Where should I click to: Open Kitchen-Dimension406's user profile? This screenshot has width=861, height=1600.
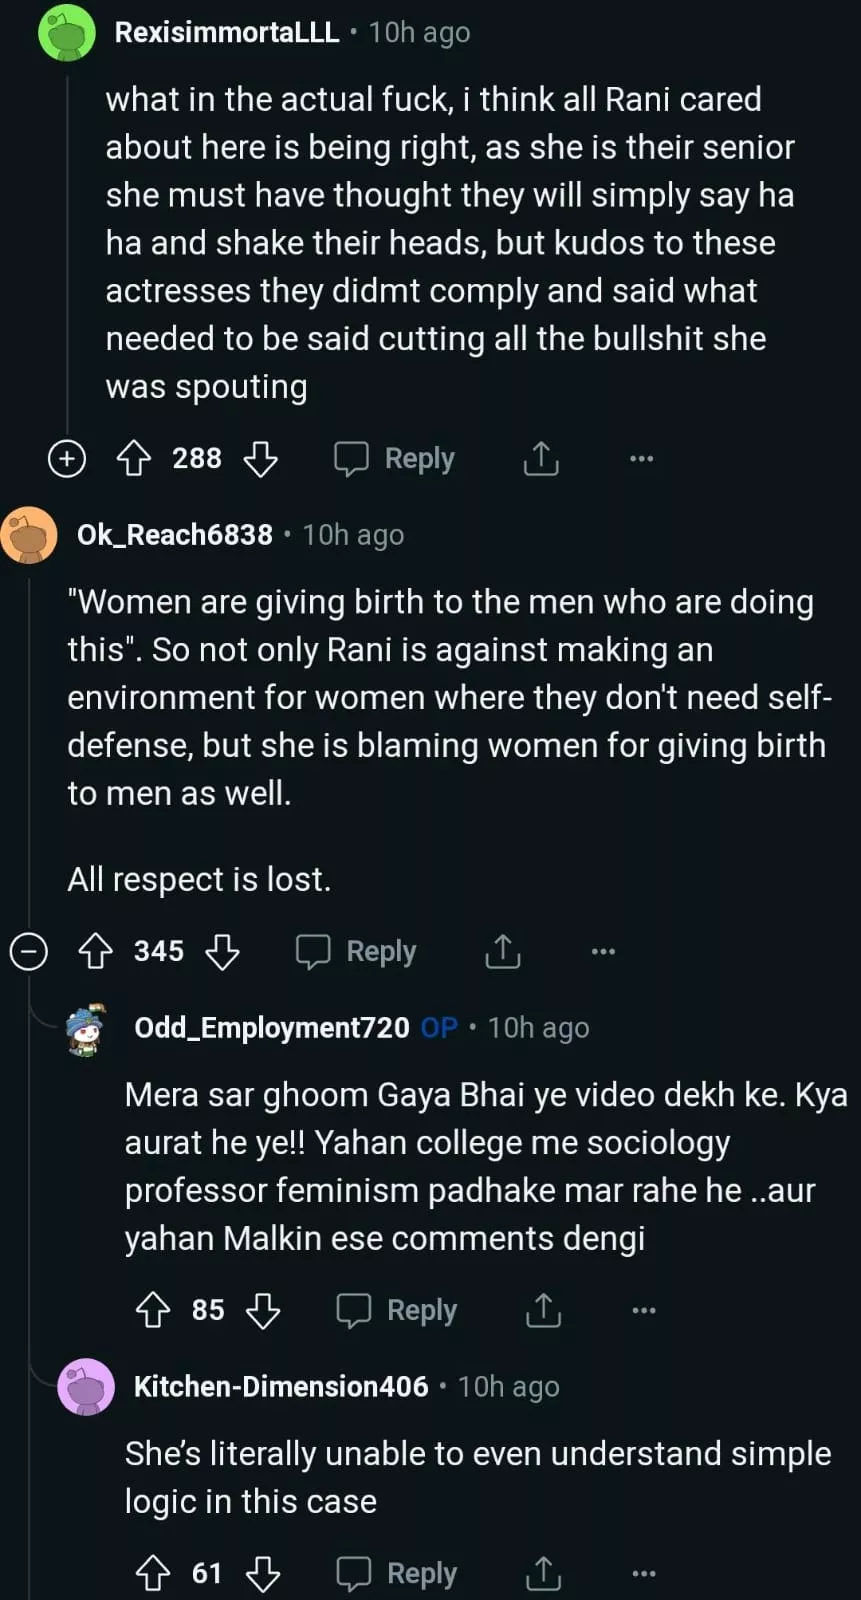pos(281,1386)
